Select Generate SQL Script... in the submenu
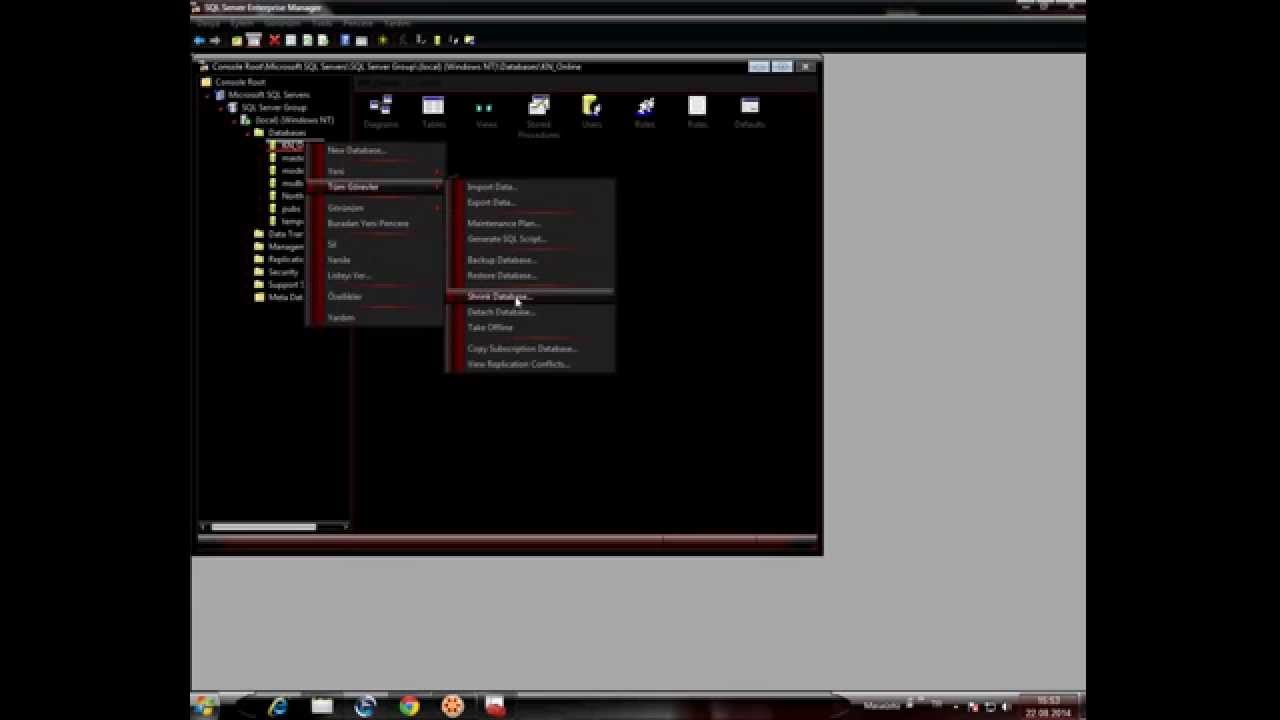 530,239
